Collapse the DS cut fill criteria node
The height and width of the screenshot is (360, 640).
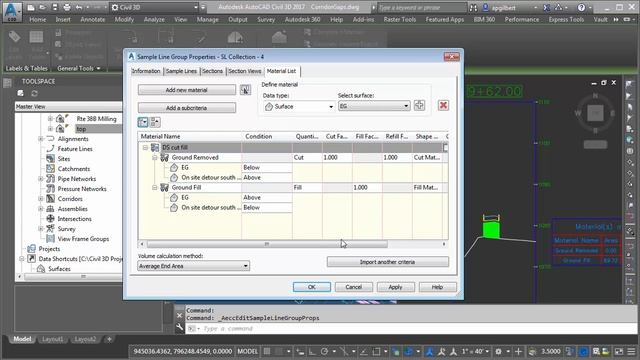click(145, 147)
